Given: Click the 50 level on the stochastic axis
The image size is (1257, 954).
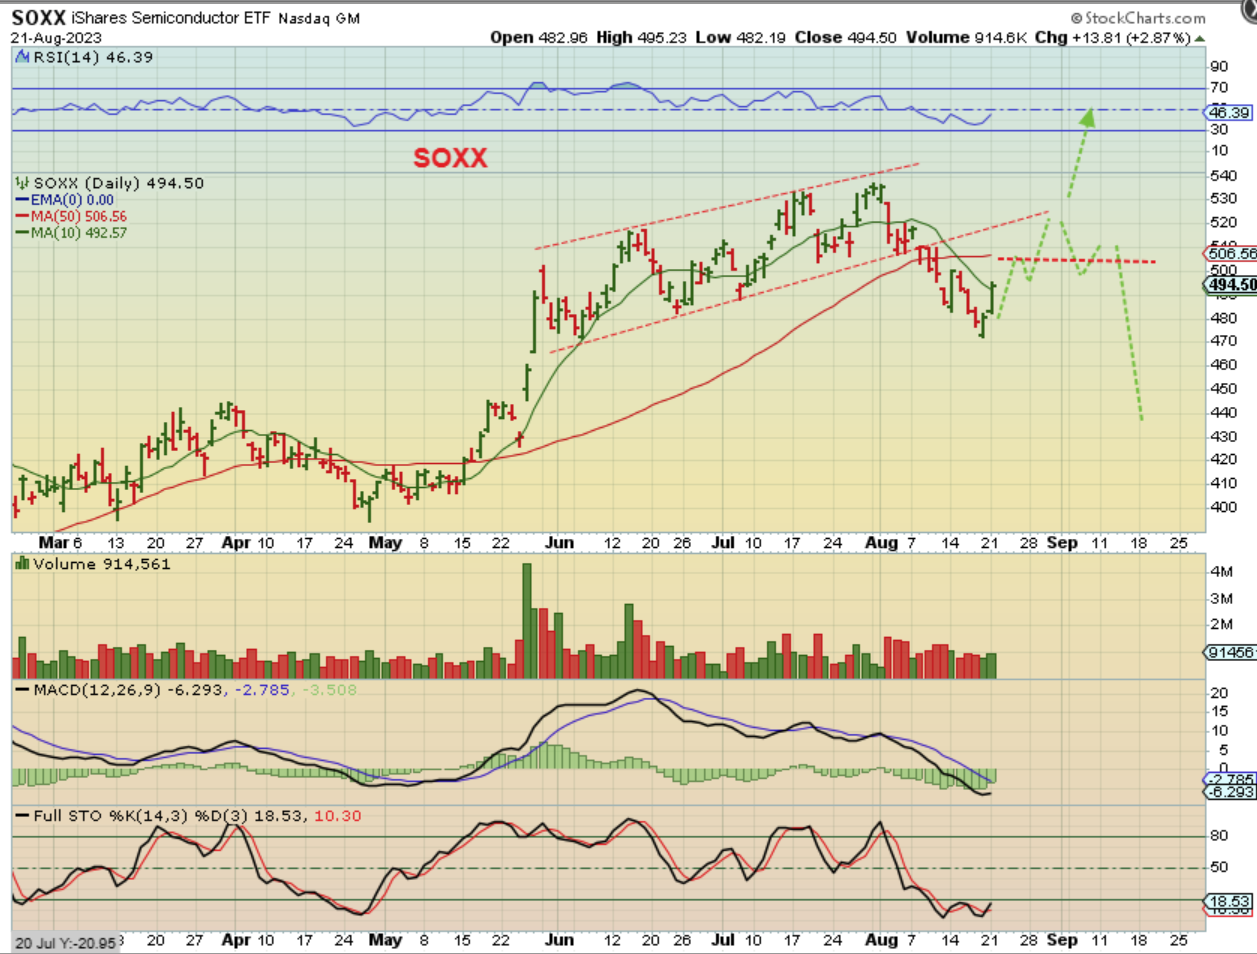Looking at the screenshot, I should coord(1219,867).
